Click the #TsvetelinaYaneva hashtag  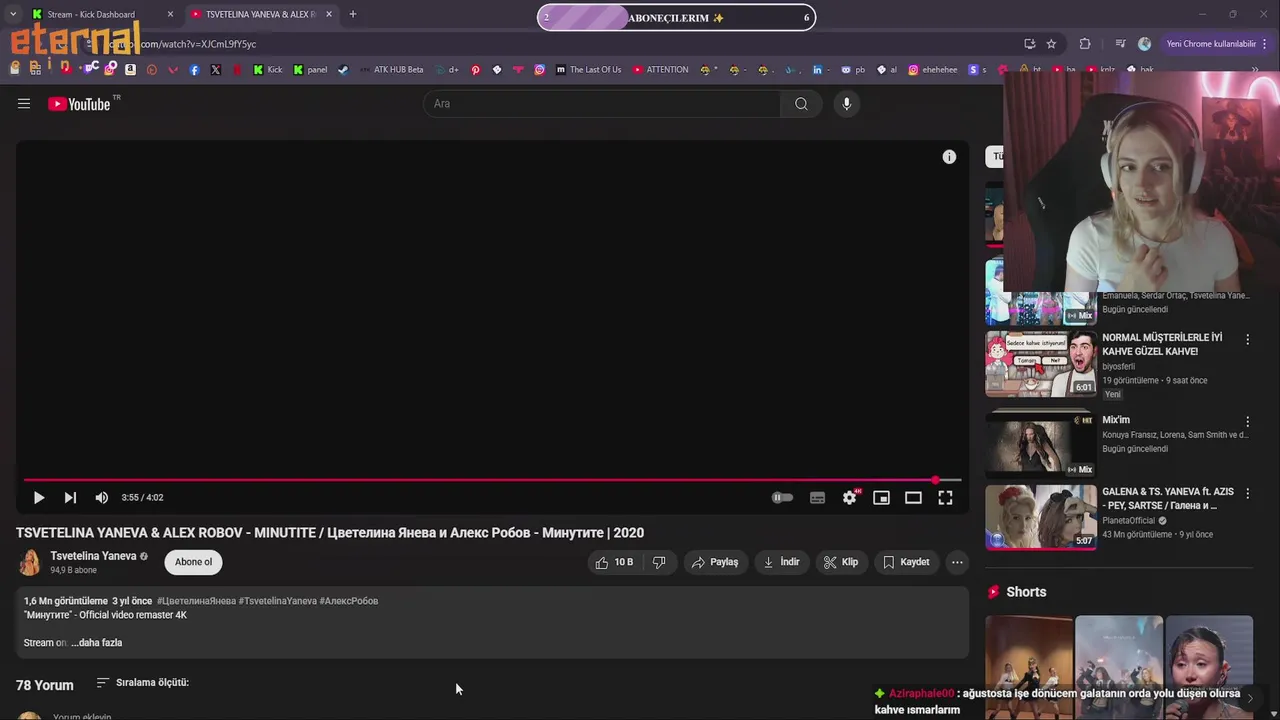277,601
